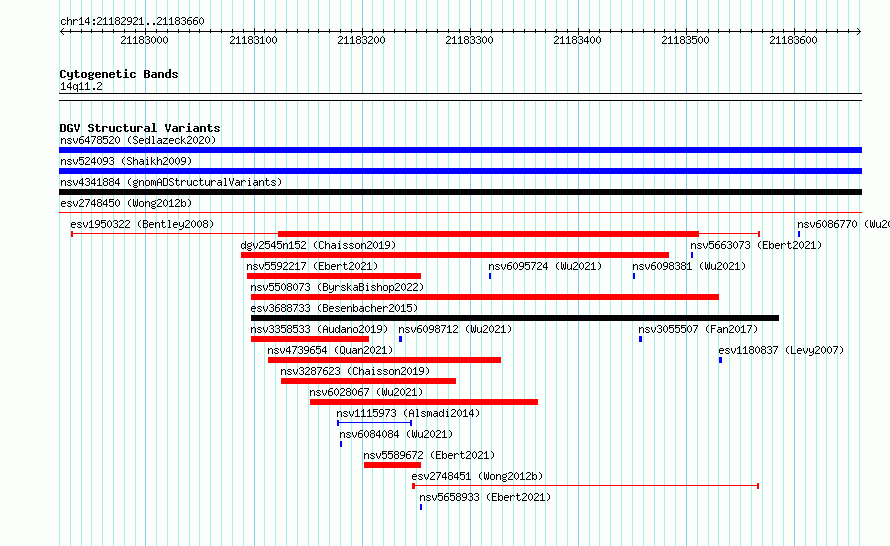
Task: Select the nsv5592217 (Ebert2021) label
Action: (x=312, y=266)
